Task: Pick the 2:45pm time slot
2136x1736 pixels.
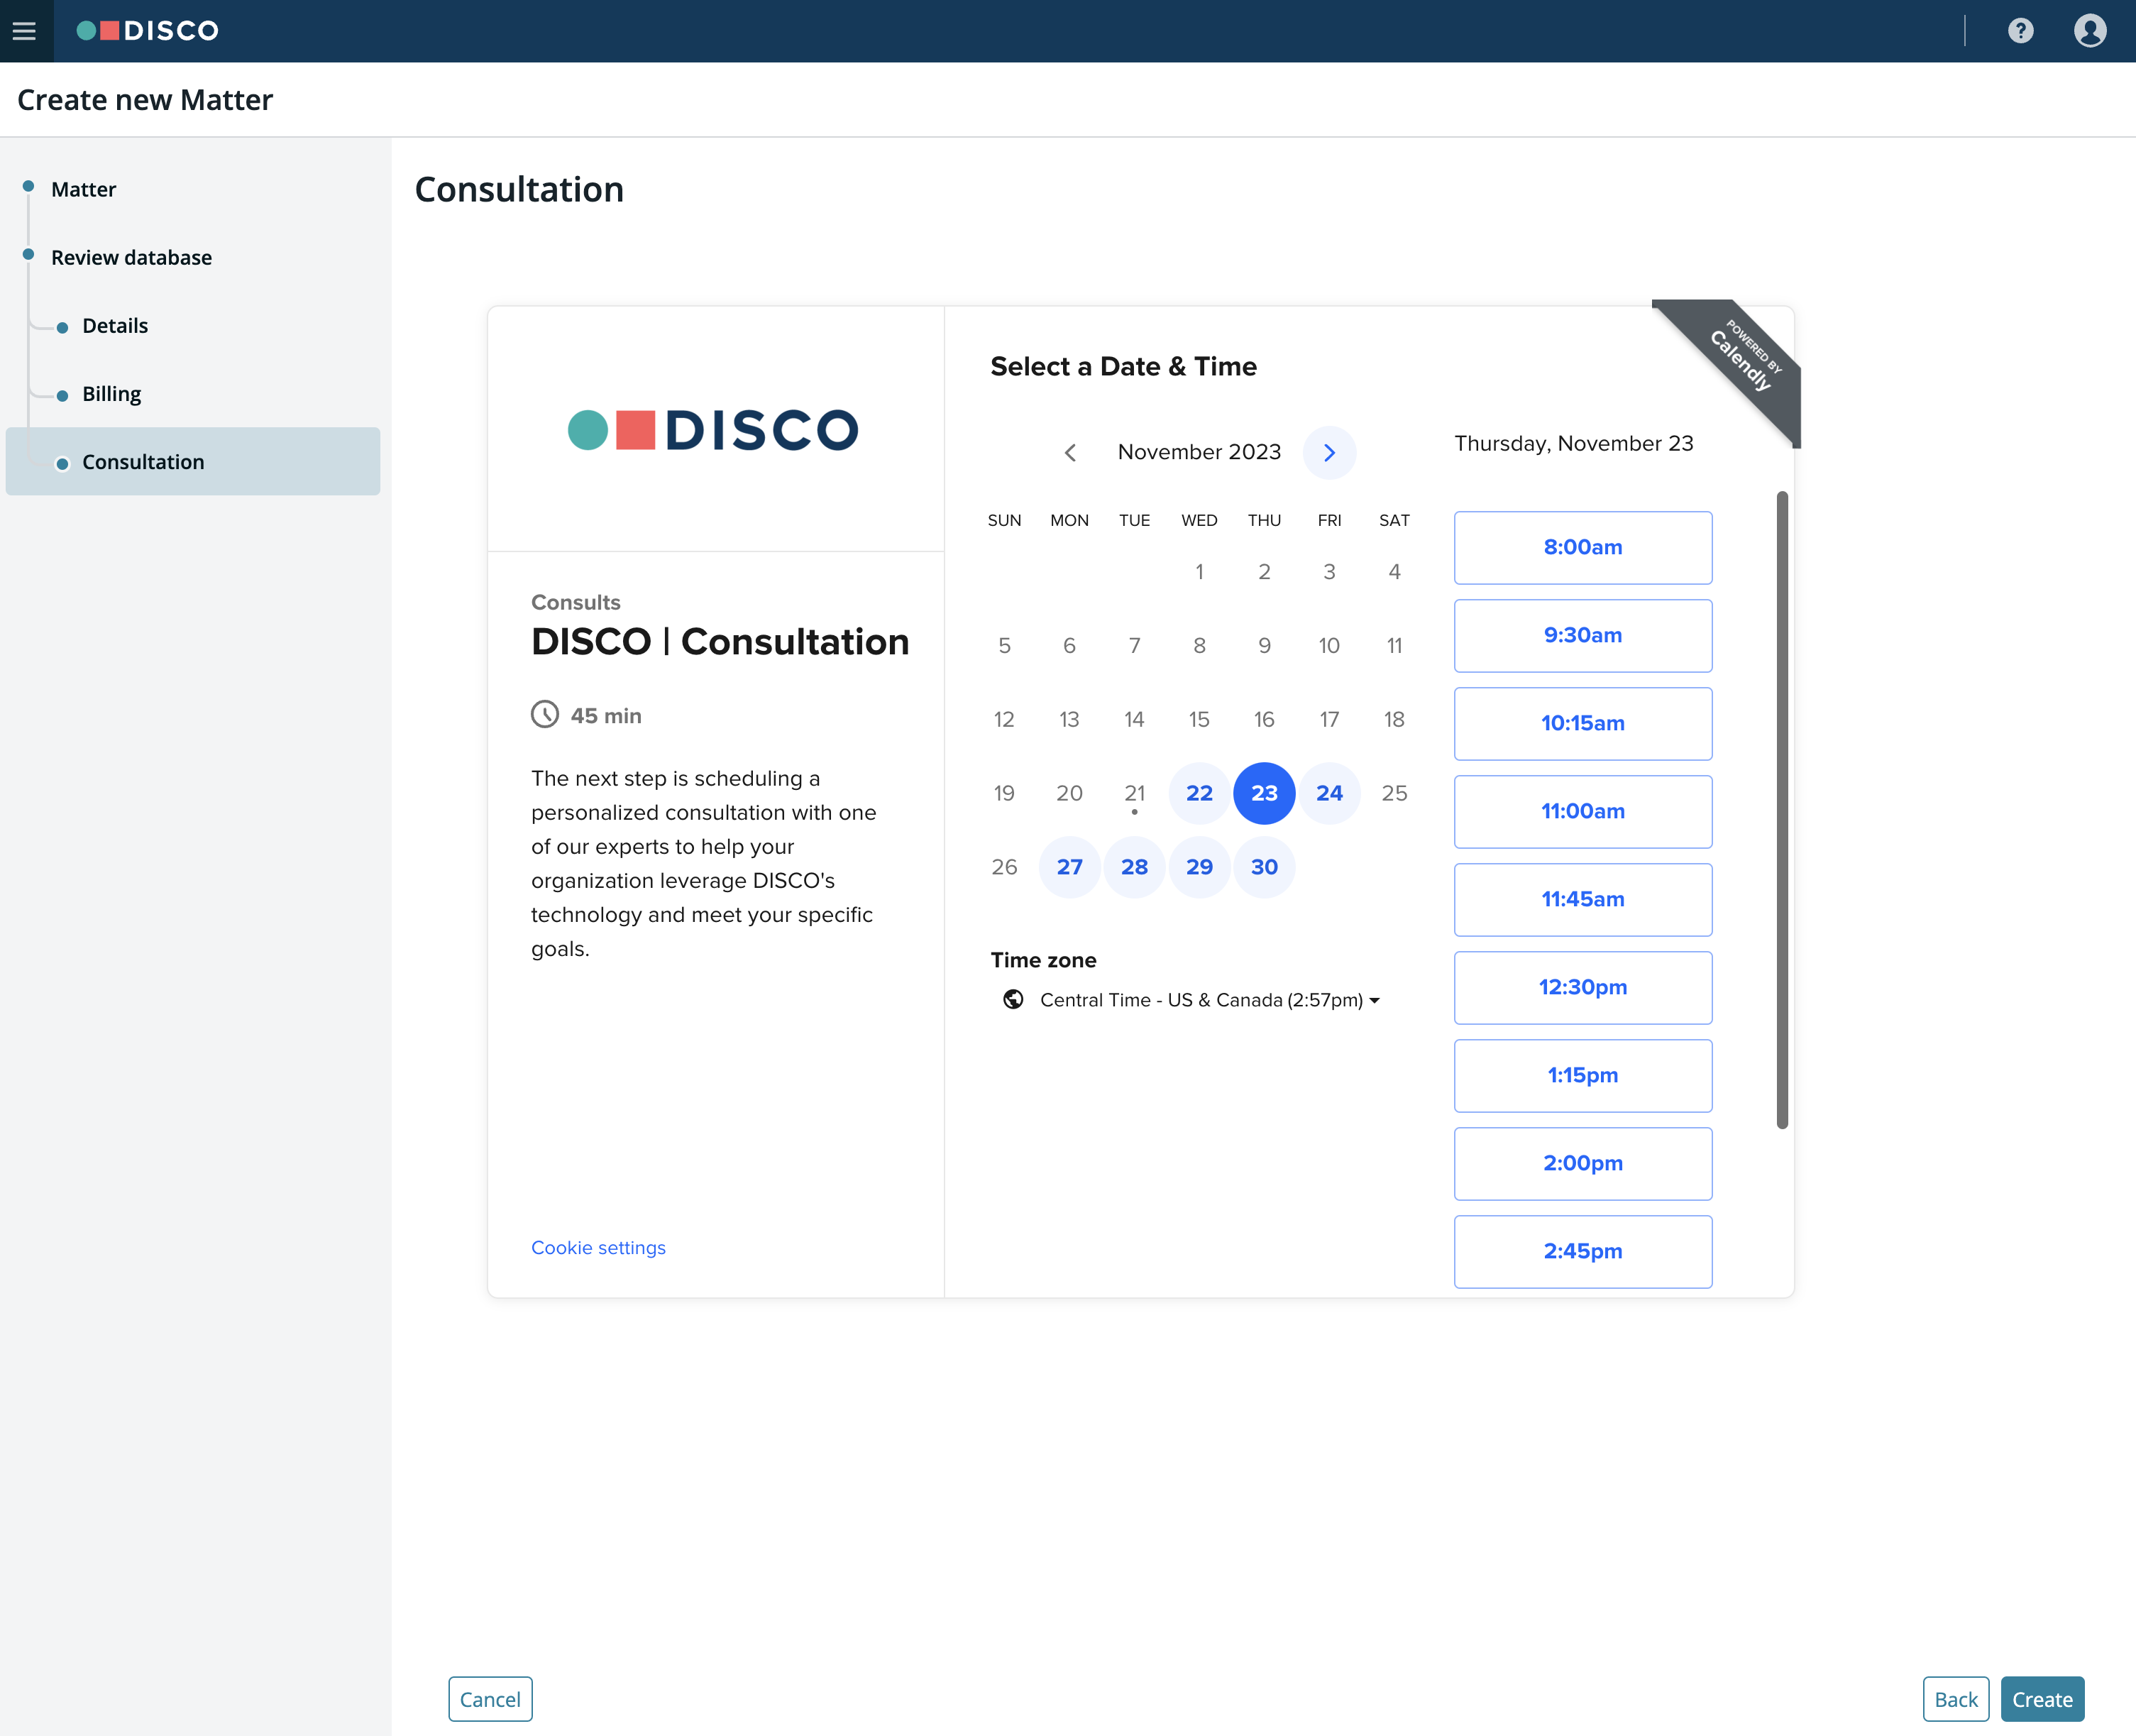Action: [x=1582, y=1251]
